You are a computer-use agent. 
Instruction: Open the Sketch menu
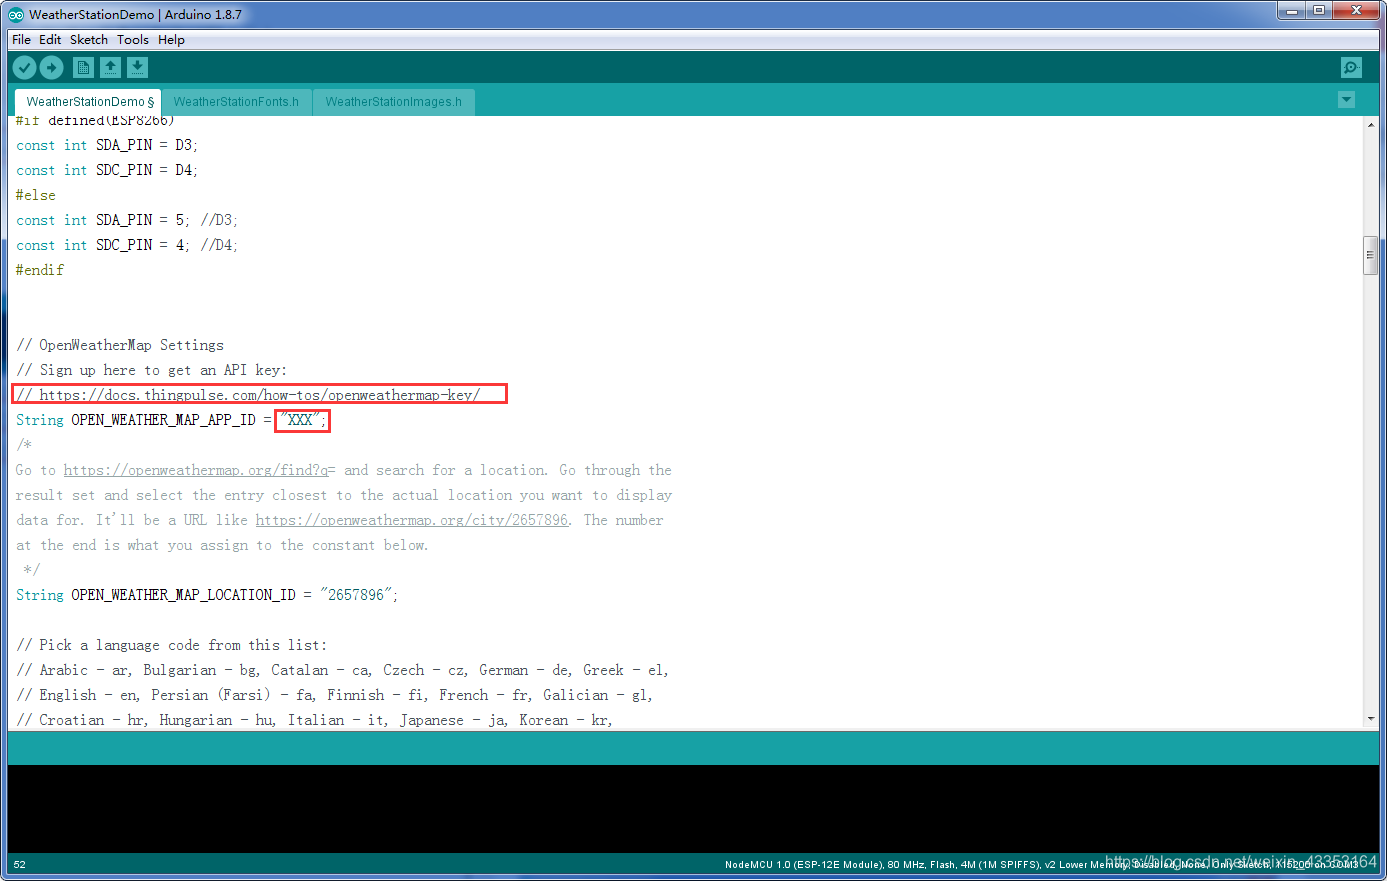coord(89,40)
